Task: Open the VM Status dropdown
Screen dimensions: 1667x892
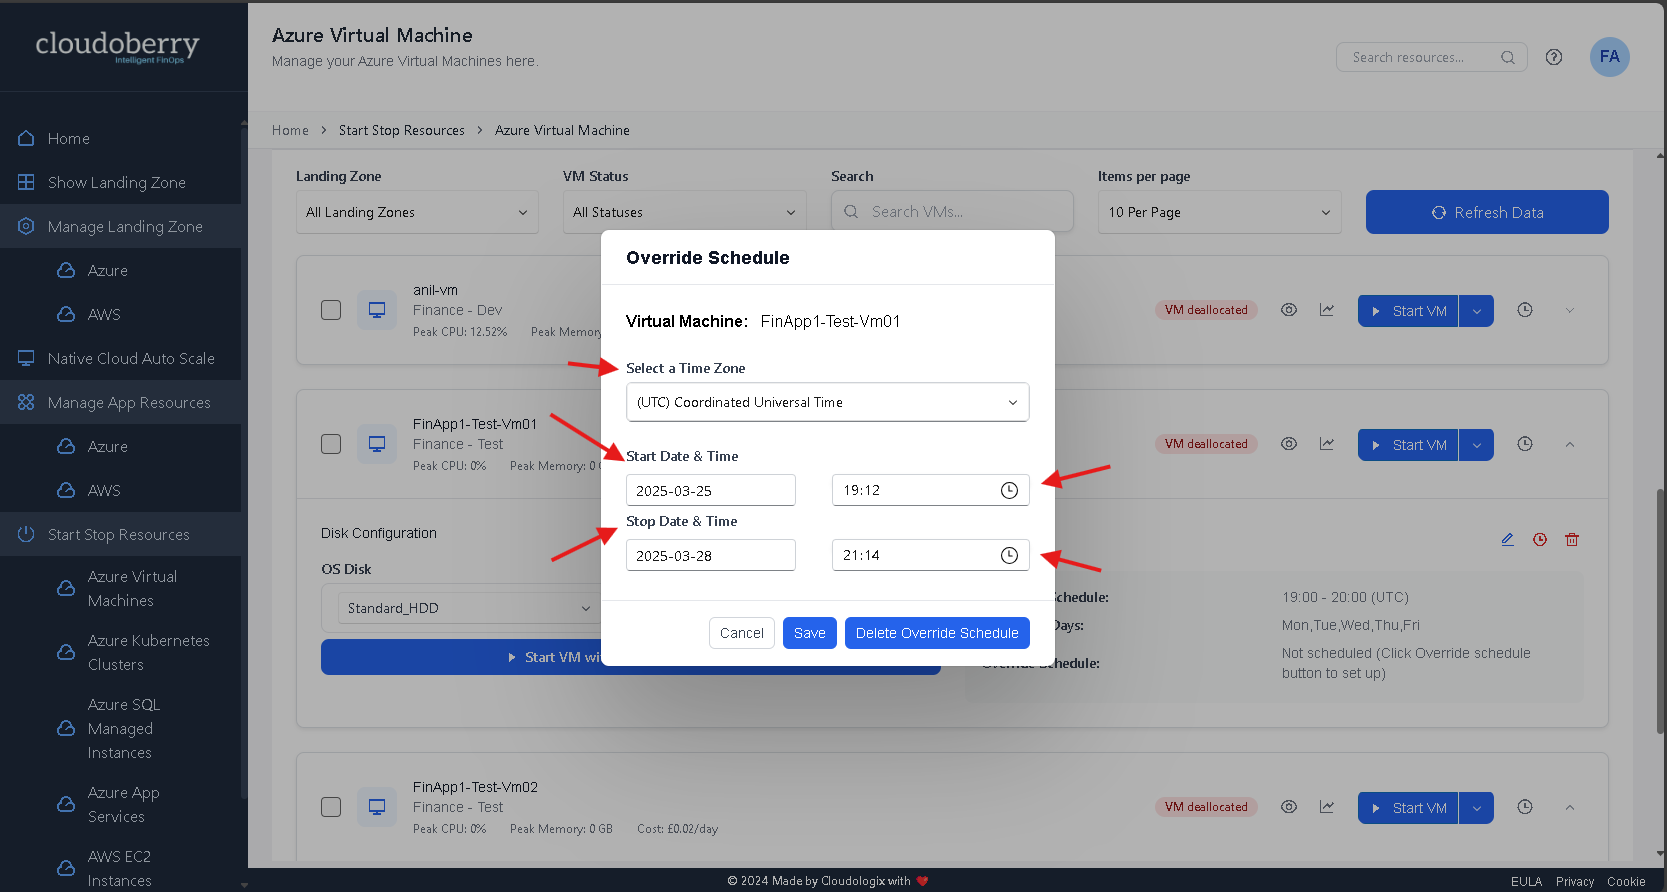Action: pyautogui.click(x=684, y=212)
